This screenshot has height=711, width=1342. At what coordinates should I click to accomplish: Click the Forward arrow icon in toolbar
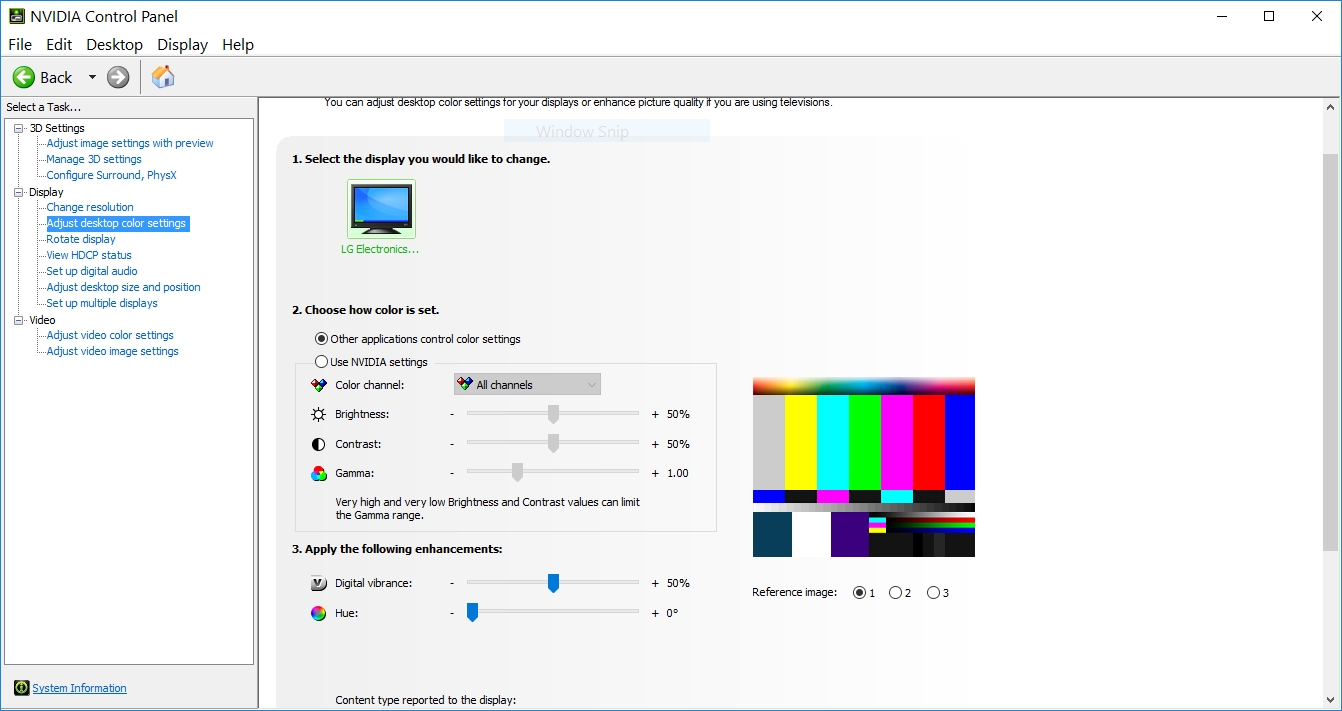118,77
